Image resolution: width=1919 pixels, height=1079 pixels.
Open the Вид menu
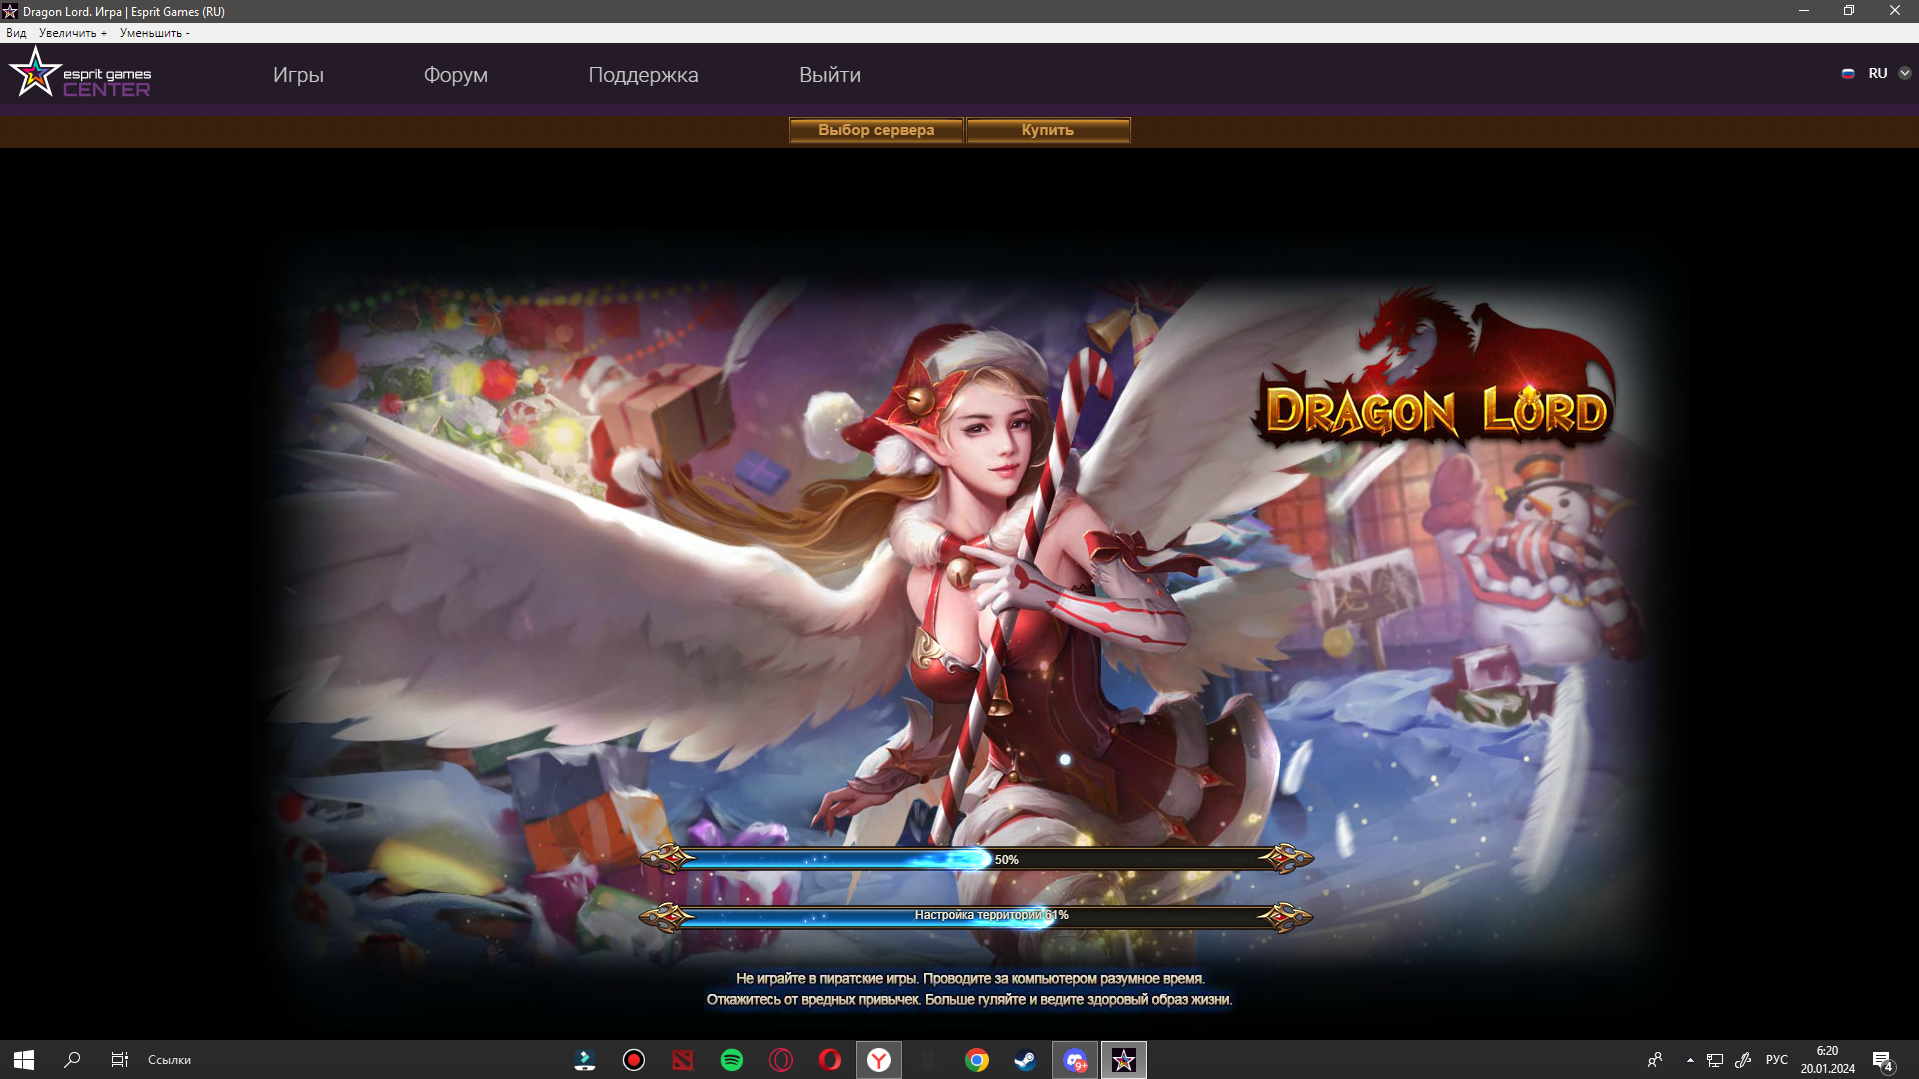pyautogui.click(x=16, y=33)
